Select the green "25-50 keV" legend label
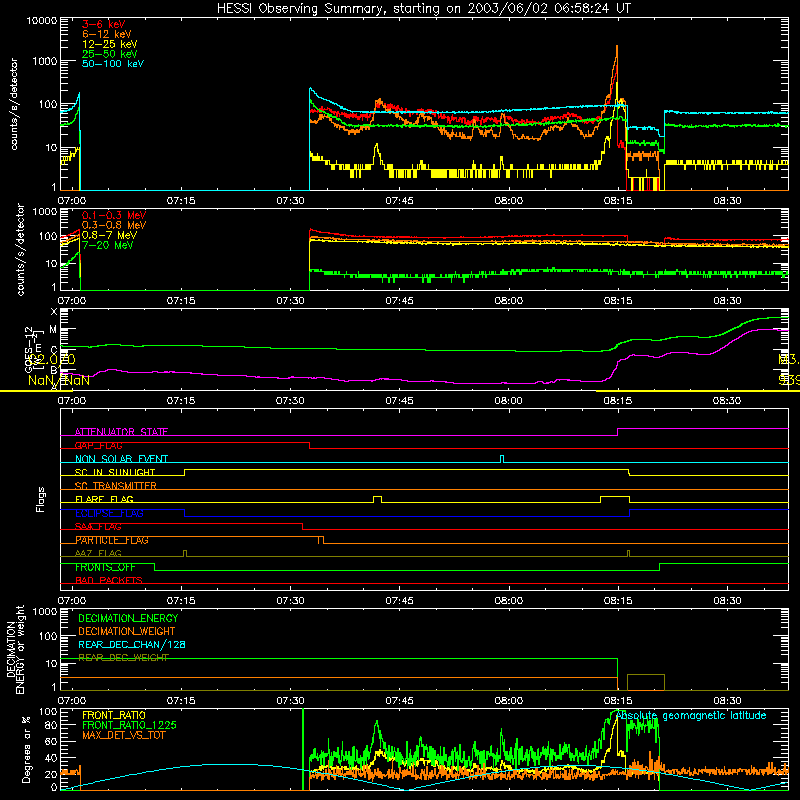 pyautogui.click(x=109, y=54)
